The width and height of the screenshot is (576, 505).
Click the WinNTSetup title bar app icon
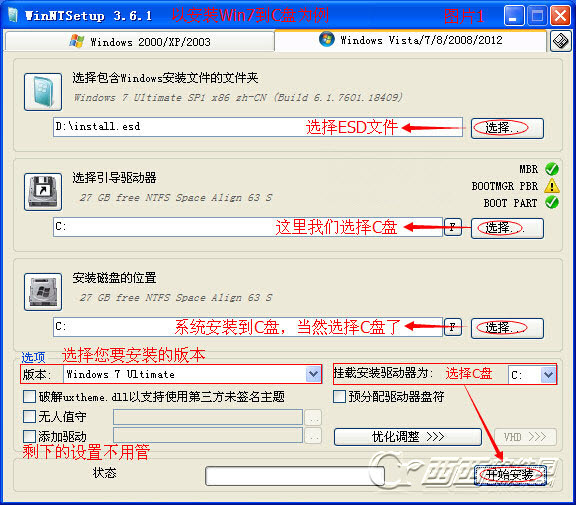[12, 15]
